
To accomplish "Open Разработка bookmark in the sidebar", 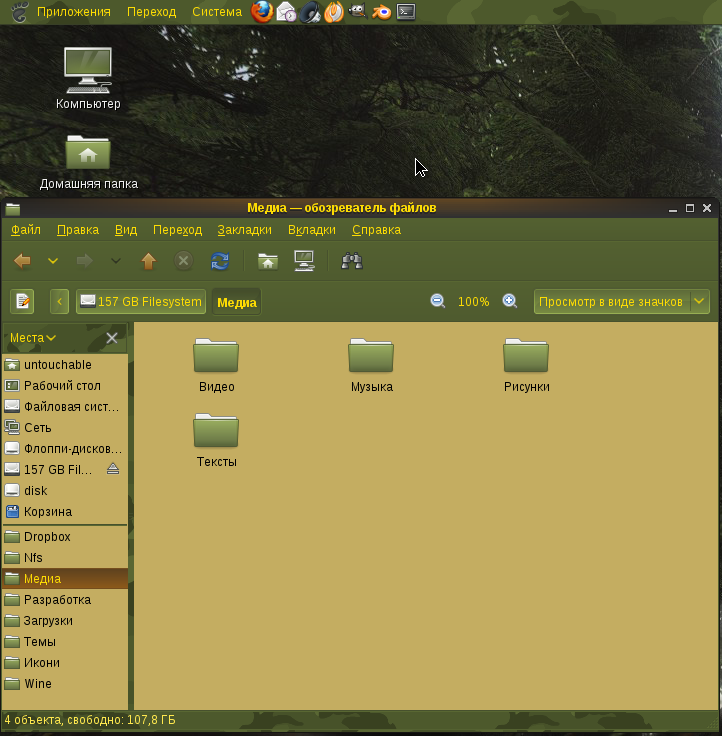I will (x=65, y=600).
